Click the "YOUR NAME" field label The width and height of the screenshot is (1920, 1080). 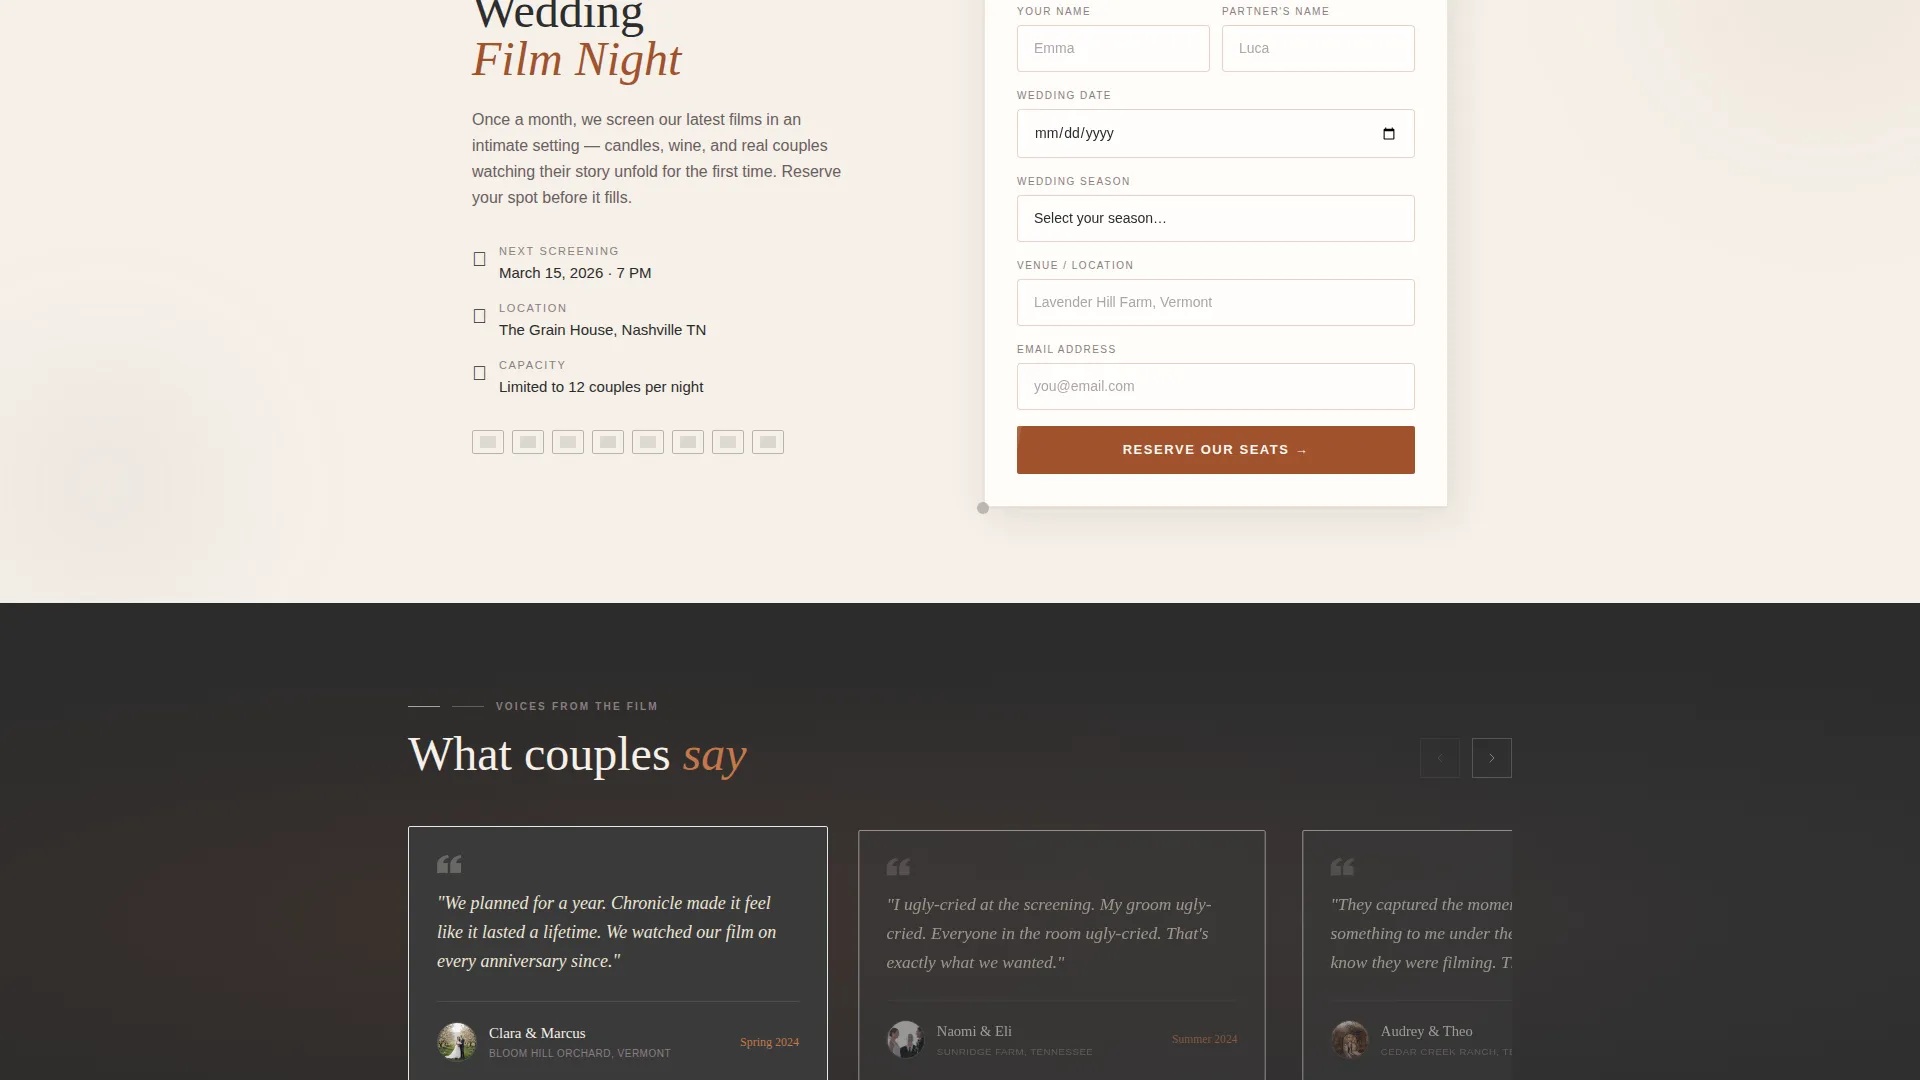pos(1054,11)
